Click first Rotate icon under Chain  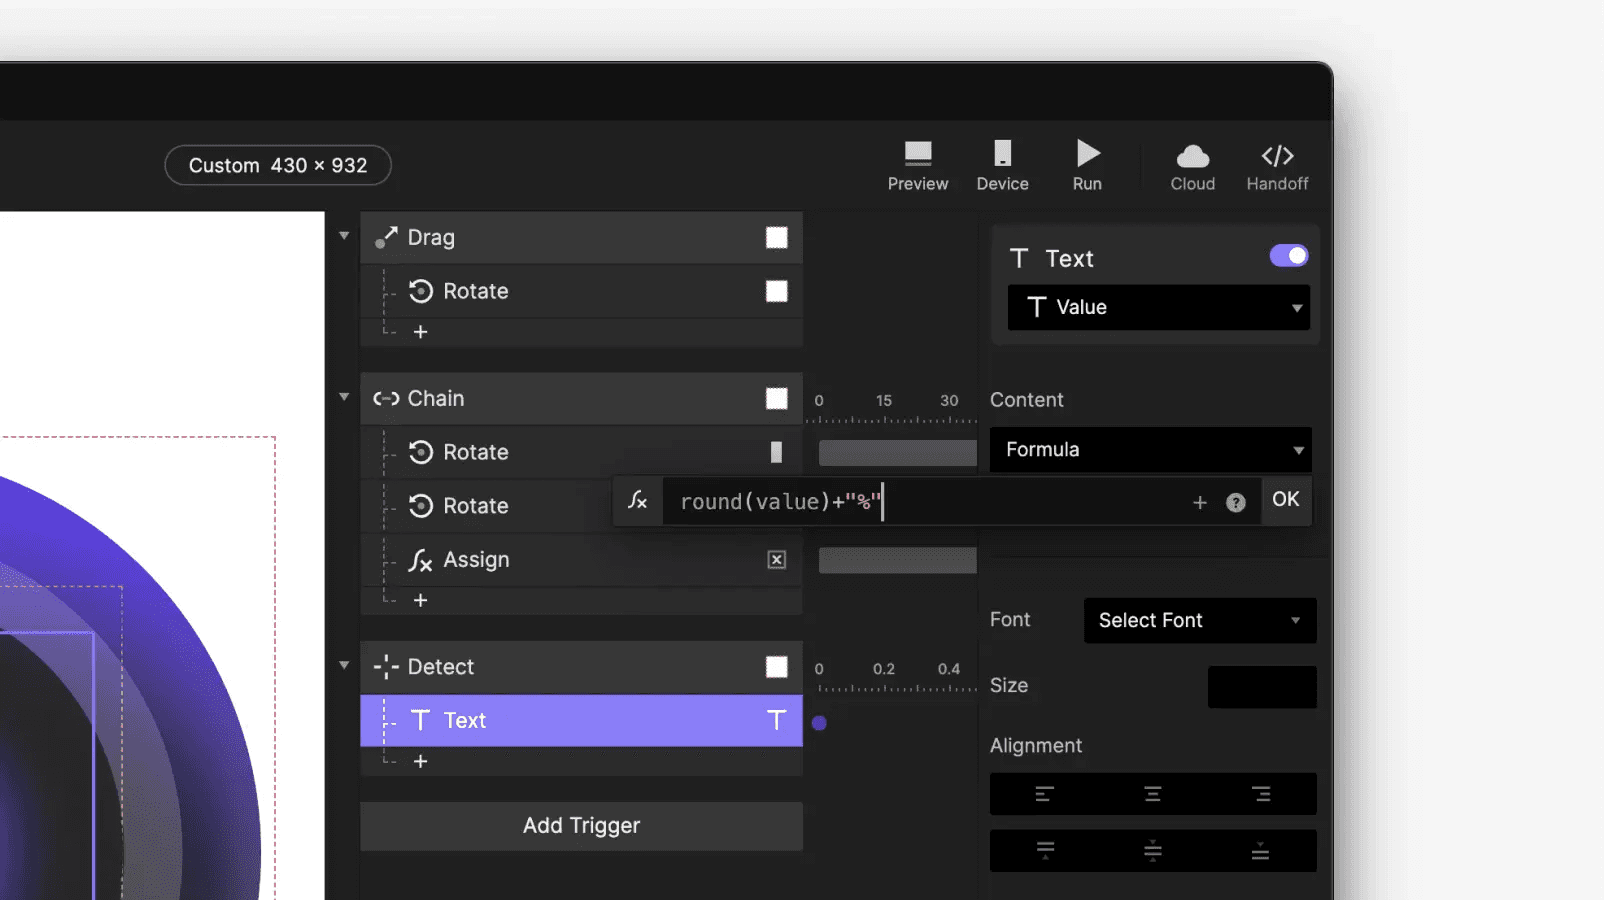pos(421,452)
